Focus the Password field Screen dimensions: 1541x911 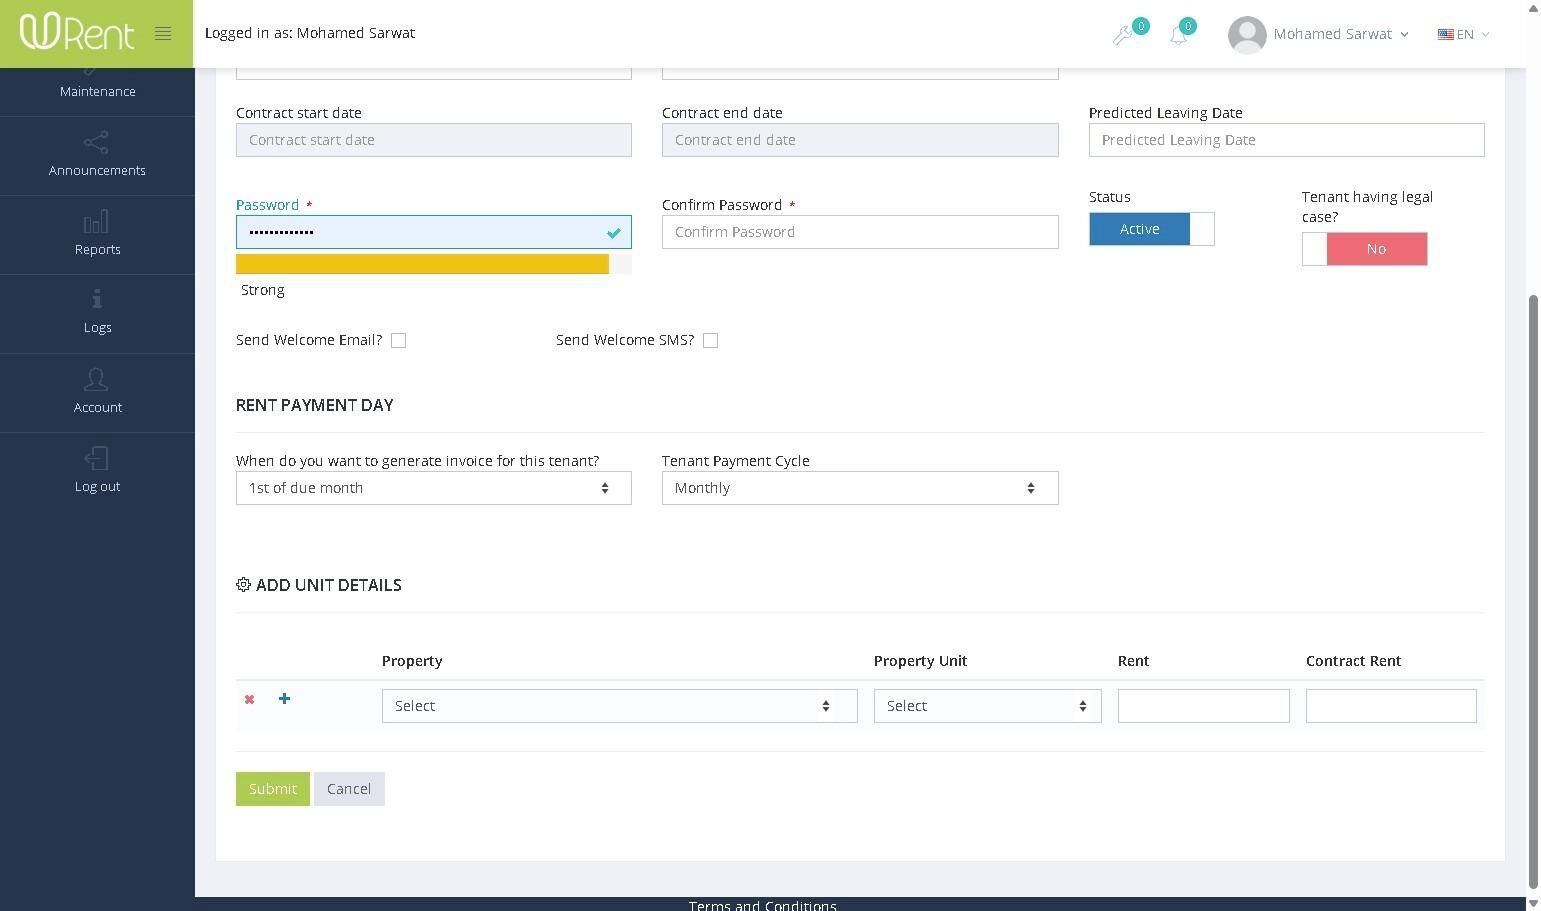(434, 232)
